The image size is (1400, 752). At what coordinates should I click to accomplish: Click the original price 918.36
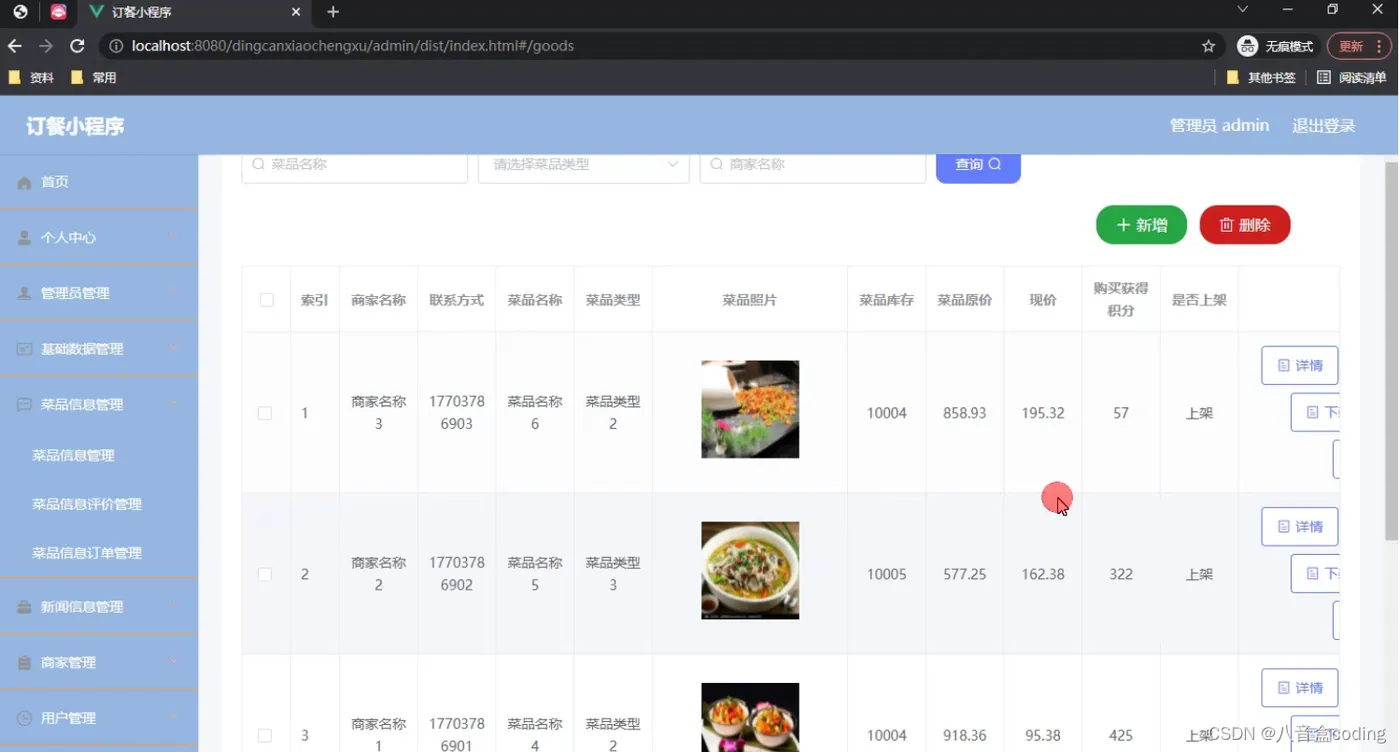click(x=965, y=735)
